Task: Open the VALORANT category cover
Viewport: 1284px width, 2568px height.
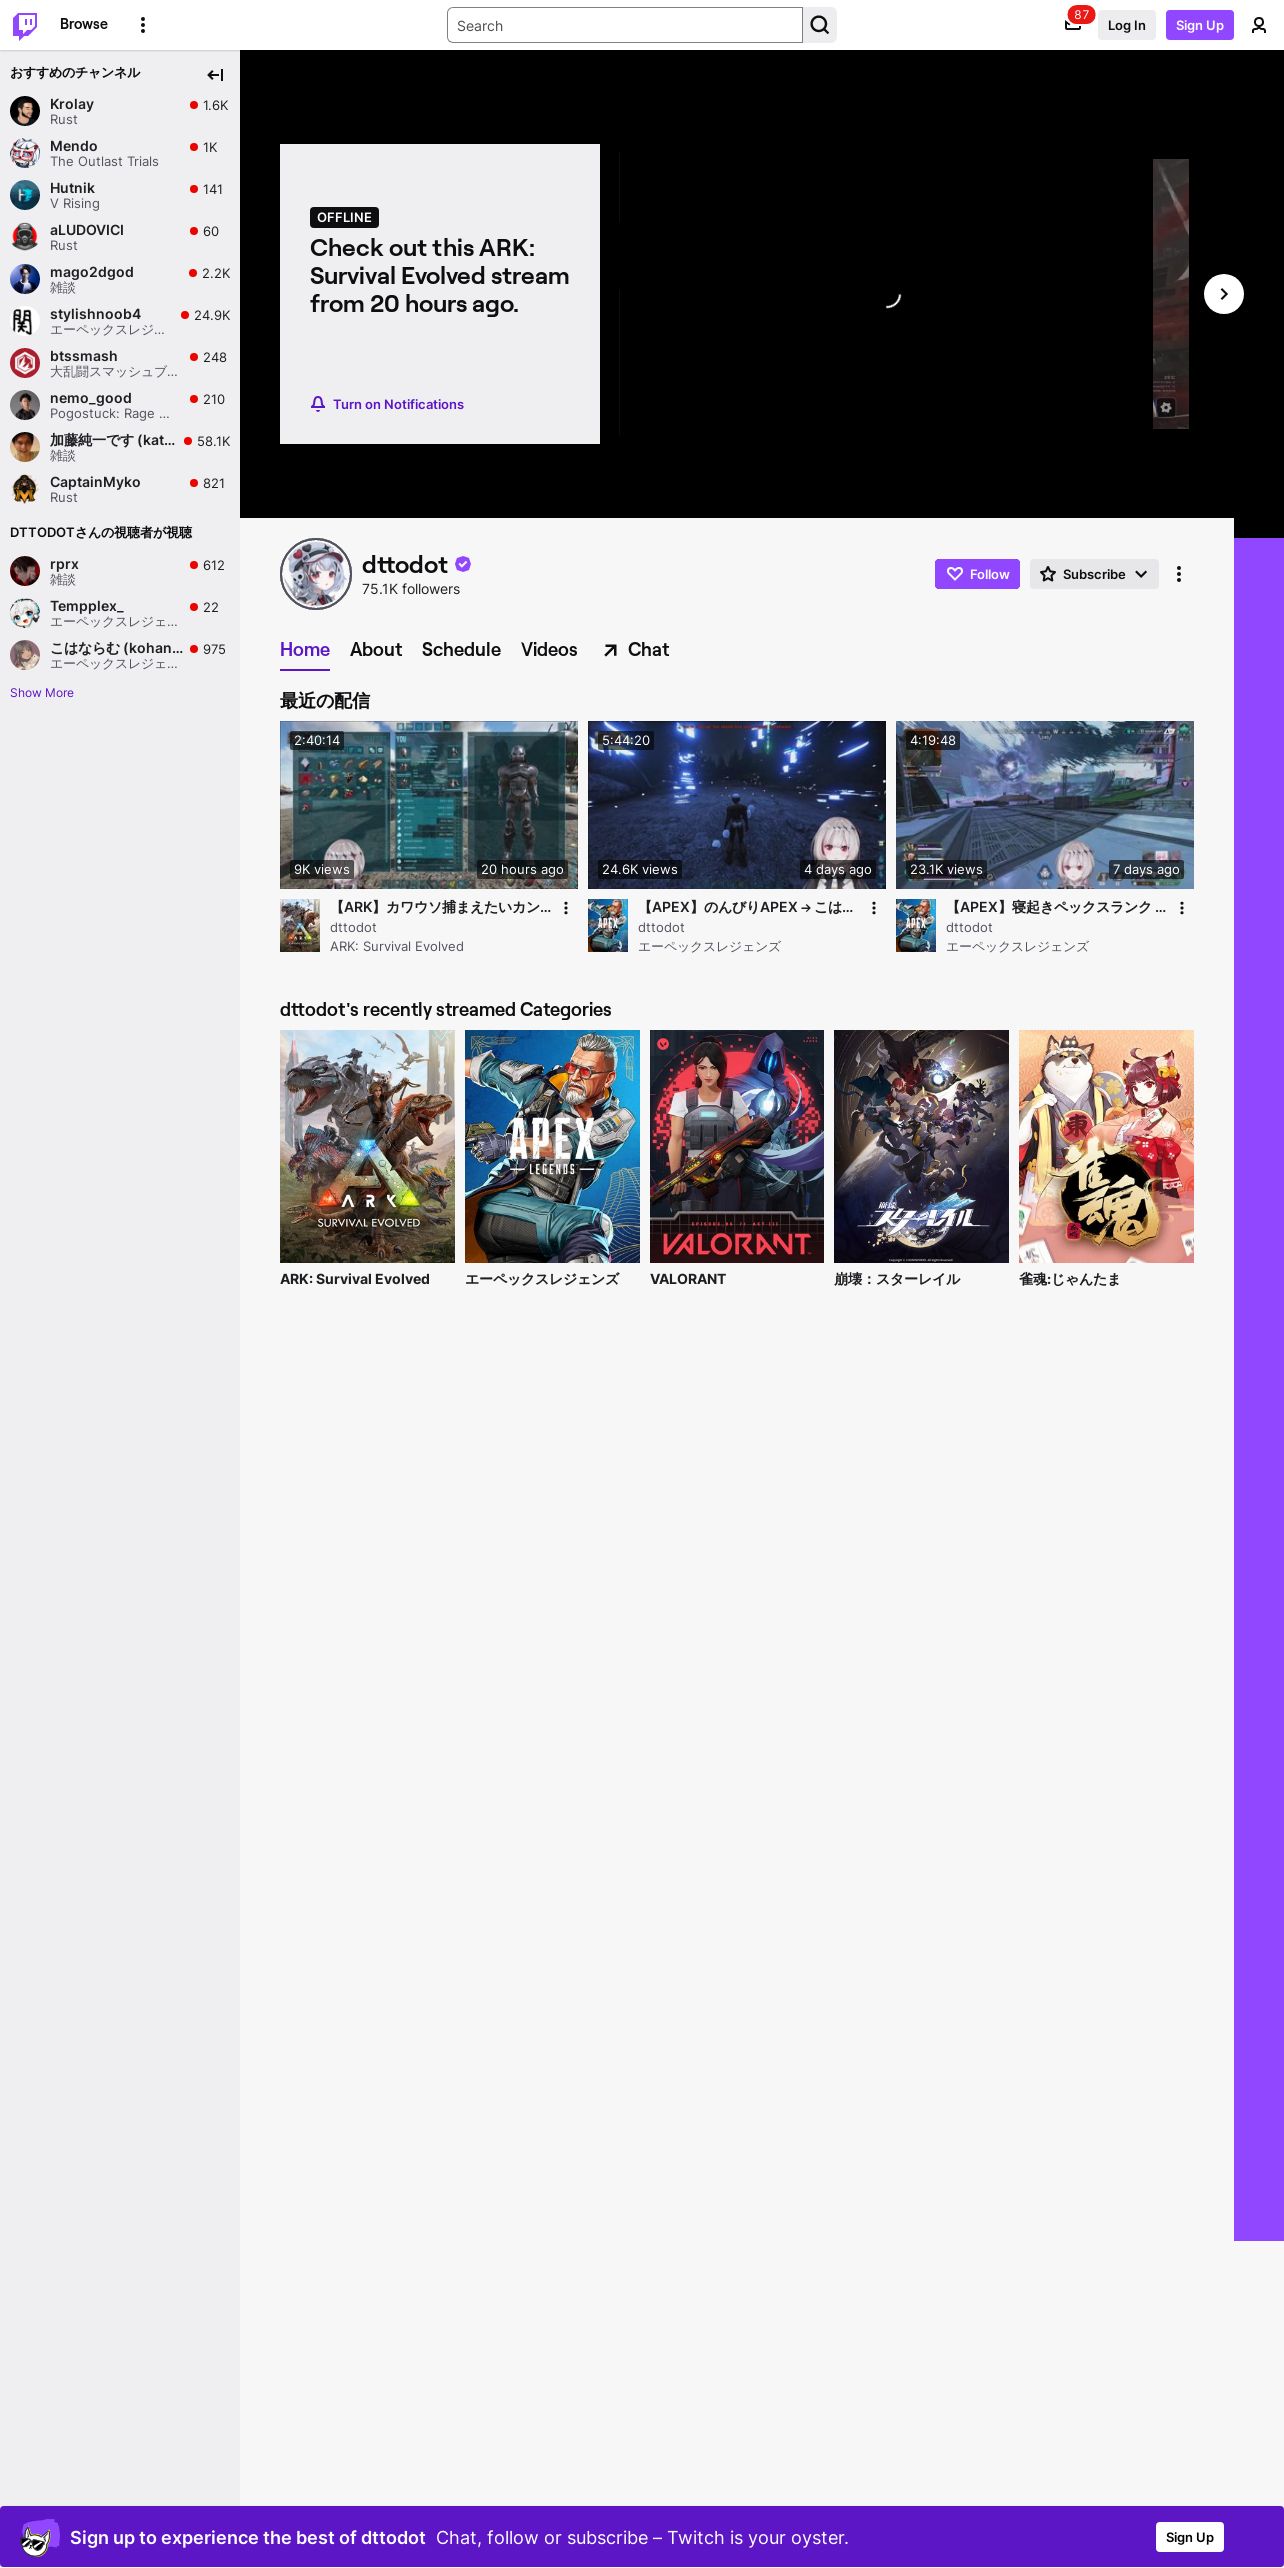Action: (737, 1146)
